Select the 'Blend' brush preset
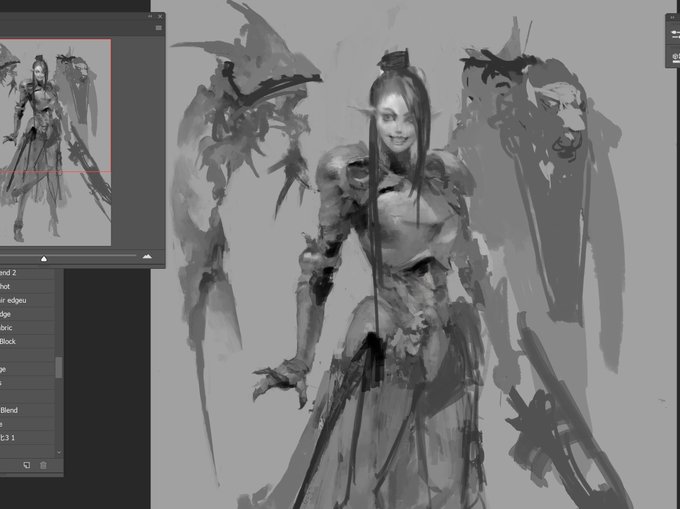The image size is (680, 509). coord(27,410)
